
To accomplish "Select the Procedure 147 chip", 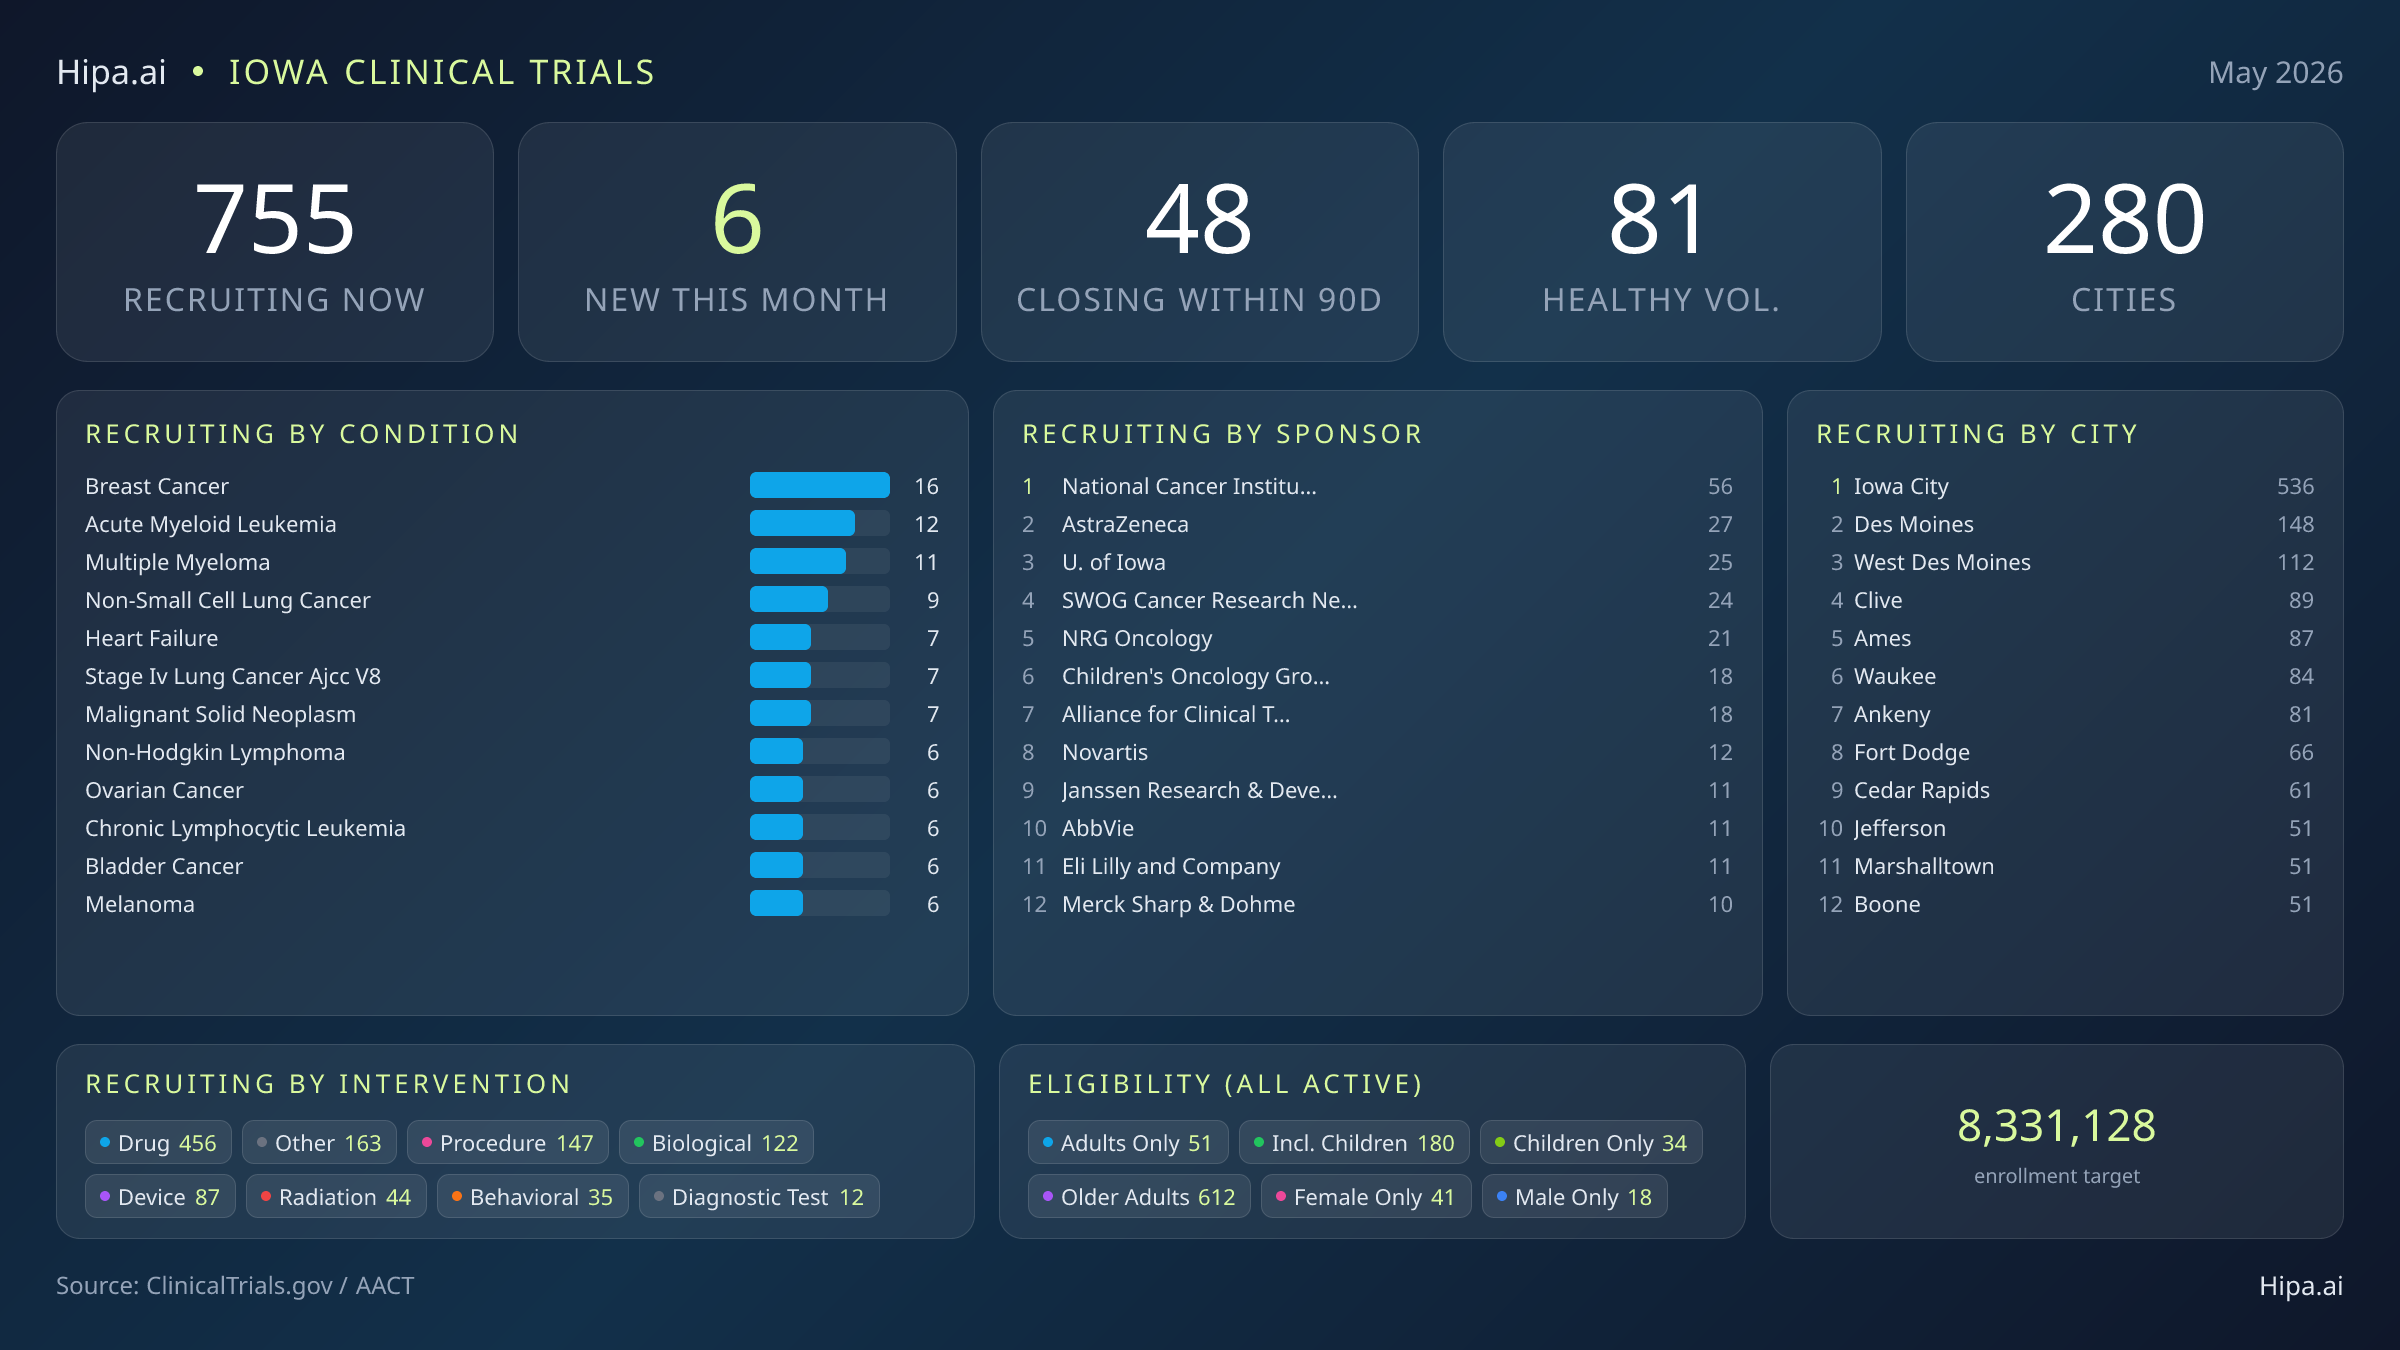I will [x=508, y=1143].
